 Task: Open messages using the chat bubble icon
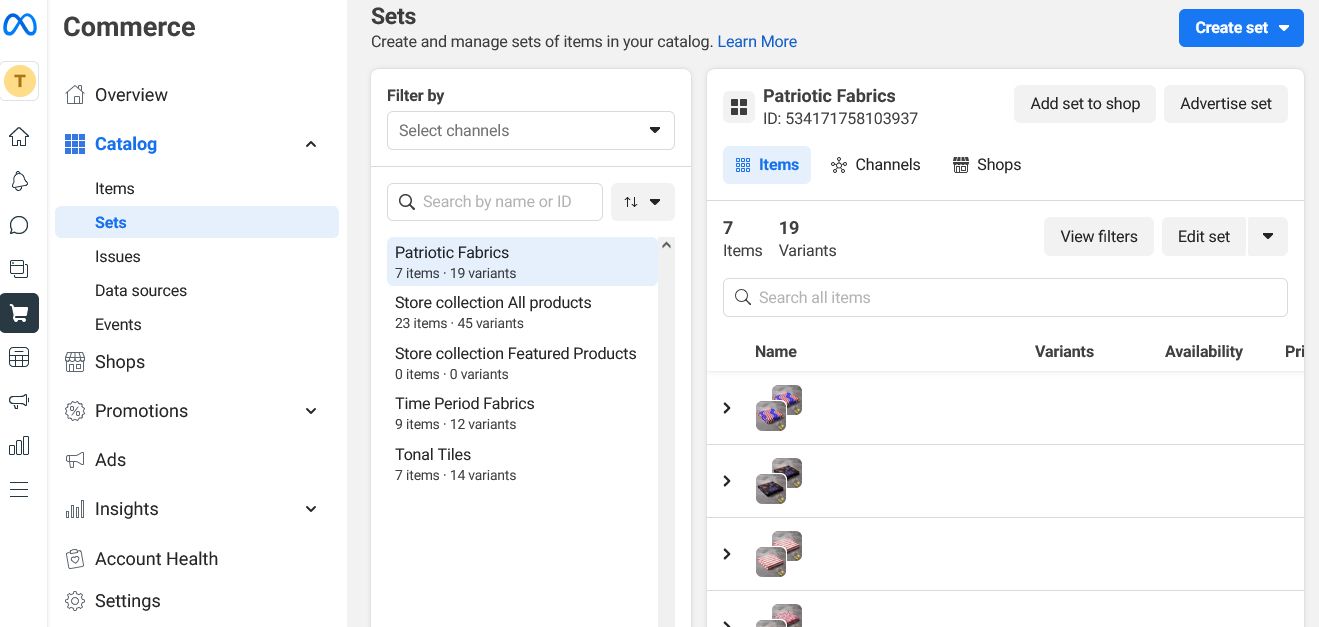(x=19, y=225)
